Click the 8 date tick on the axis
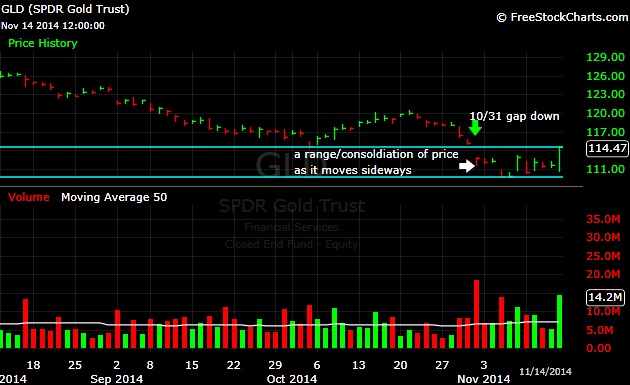This screenshot has height=385, width=630. (x=150, y=365)
